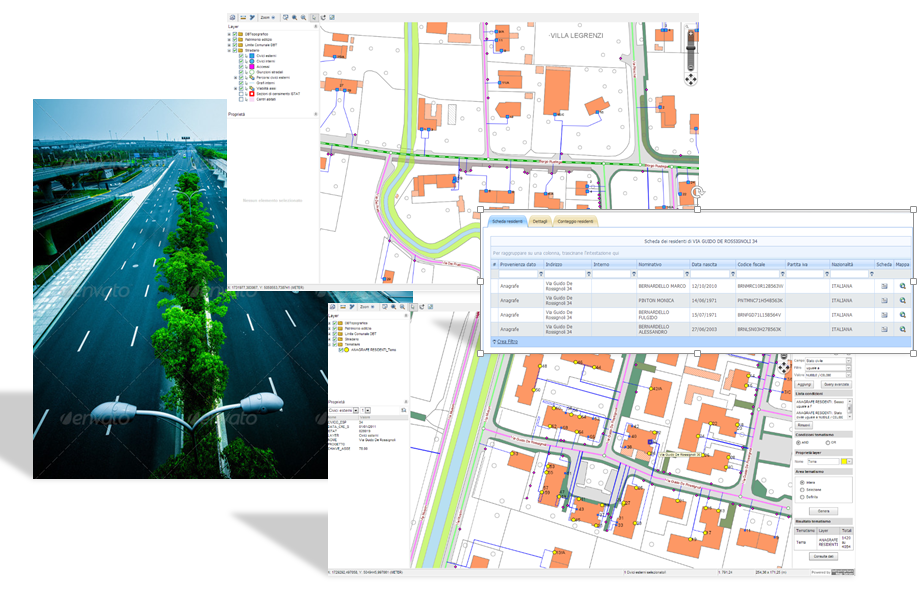The height and width of the screenshot is (595, 921).
Task: Click the Mappa locate icon for BERNARDELLO MARCO
Action: coord(903,286)
